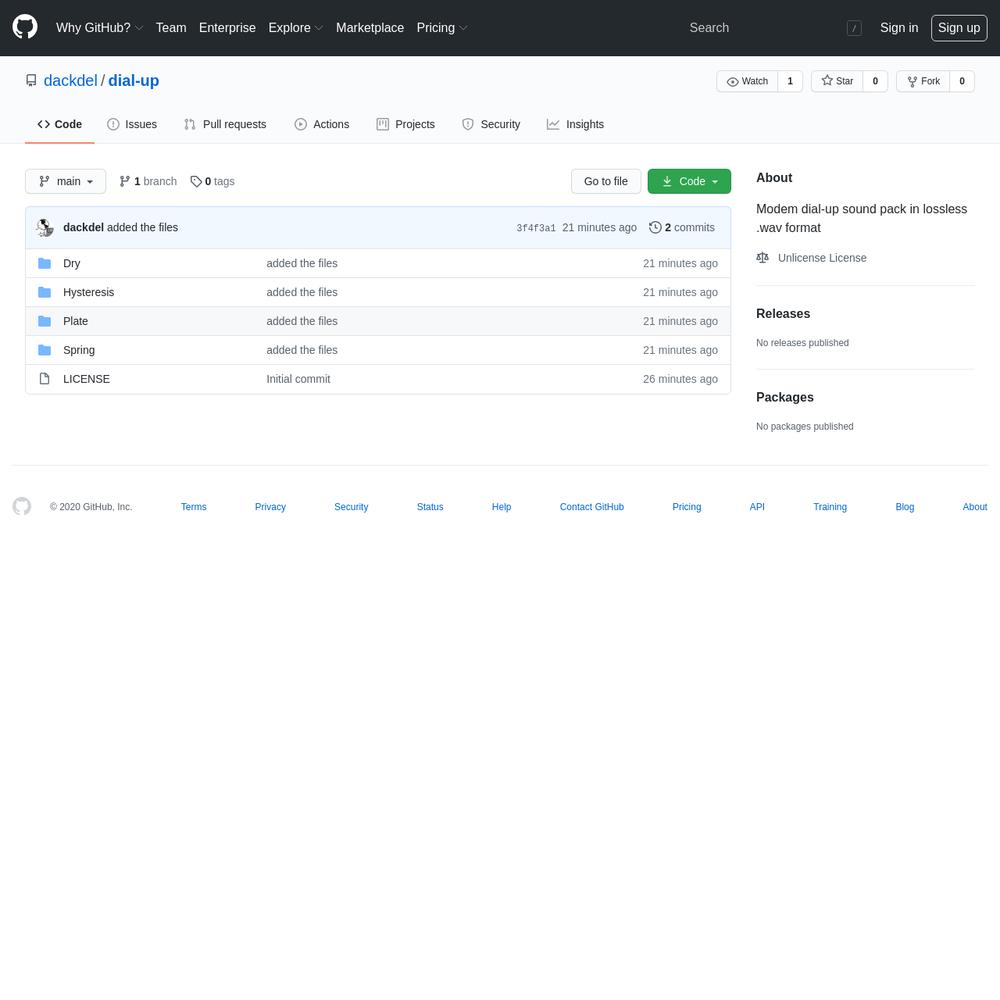Open the main branch selector
Screen dimensions: 1000x1000
click(66, 181)
